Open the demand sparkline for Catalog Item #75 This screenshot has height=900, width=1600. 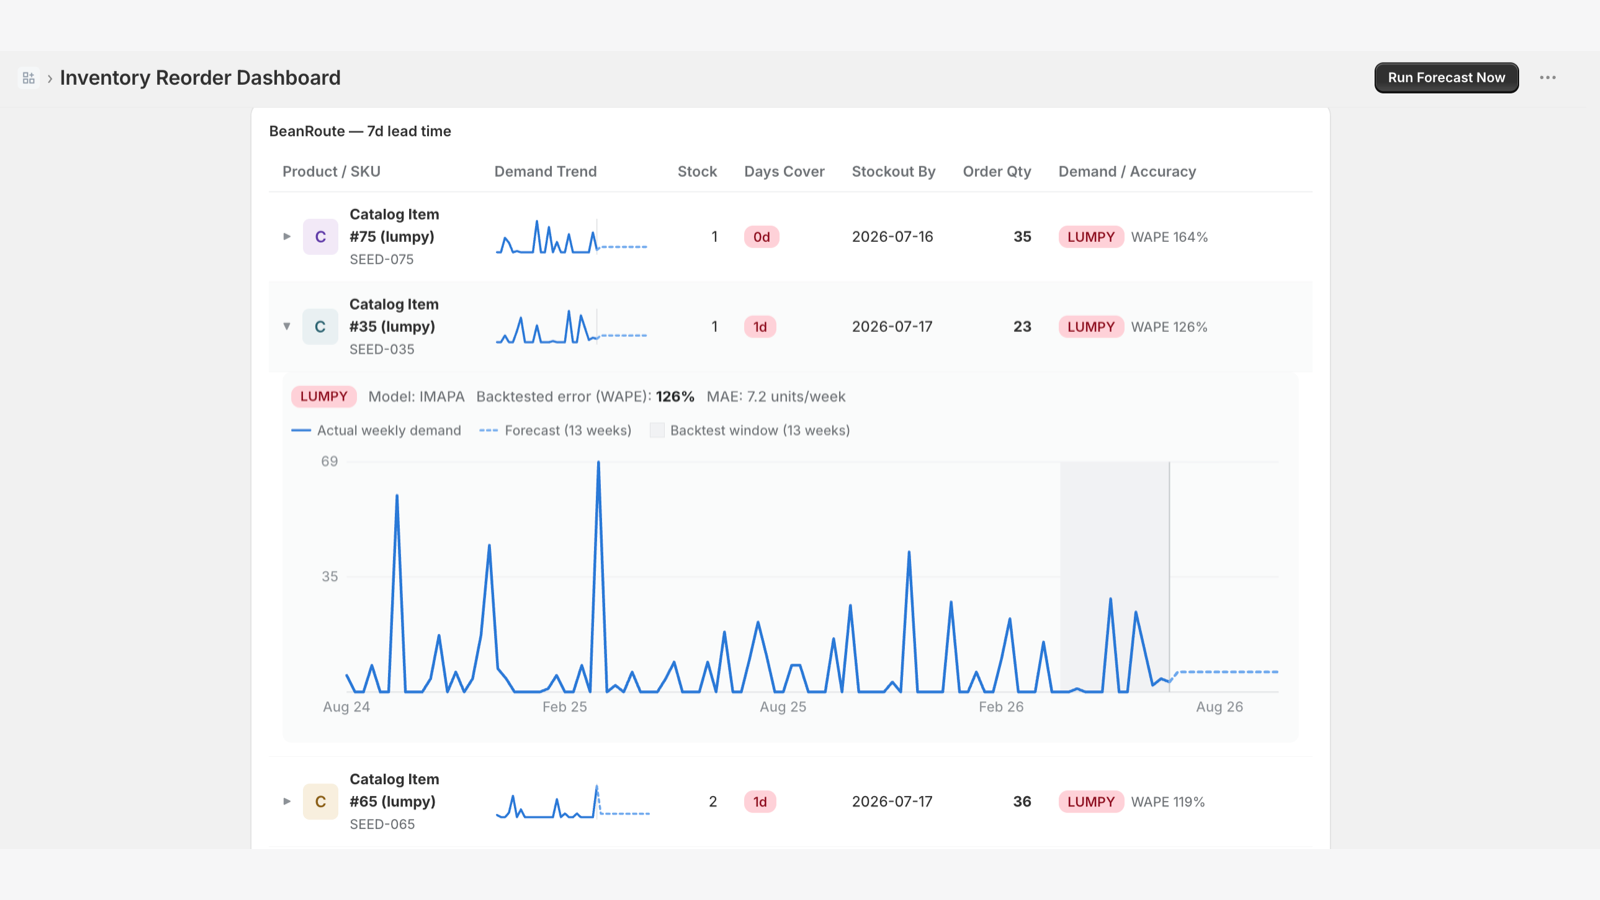coord(572,237)
